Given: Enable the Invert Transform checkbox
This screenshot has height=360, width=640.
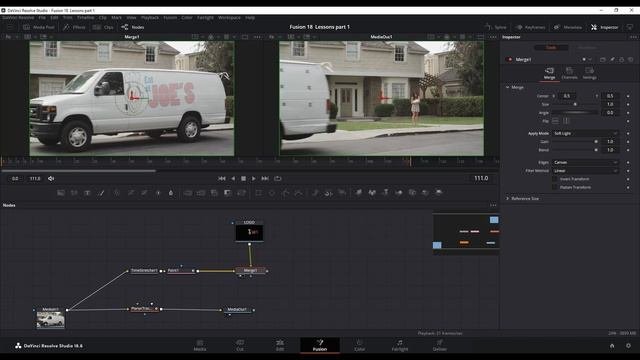Looking at the screenshot, I should click(555, 179).
